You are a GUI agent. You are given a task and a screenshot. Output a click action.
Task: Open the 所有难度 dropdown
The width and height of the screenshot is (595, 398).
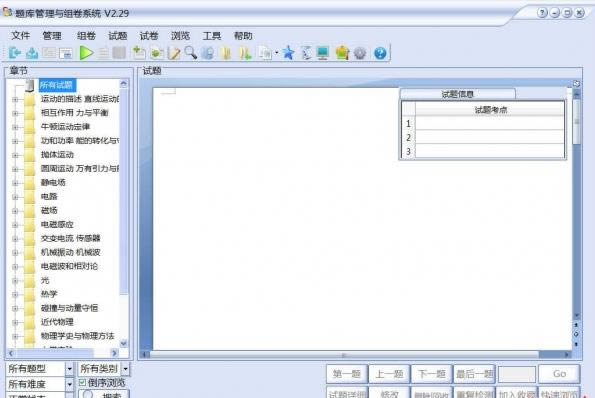tap(69, 384)
